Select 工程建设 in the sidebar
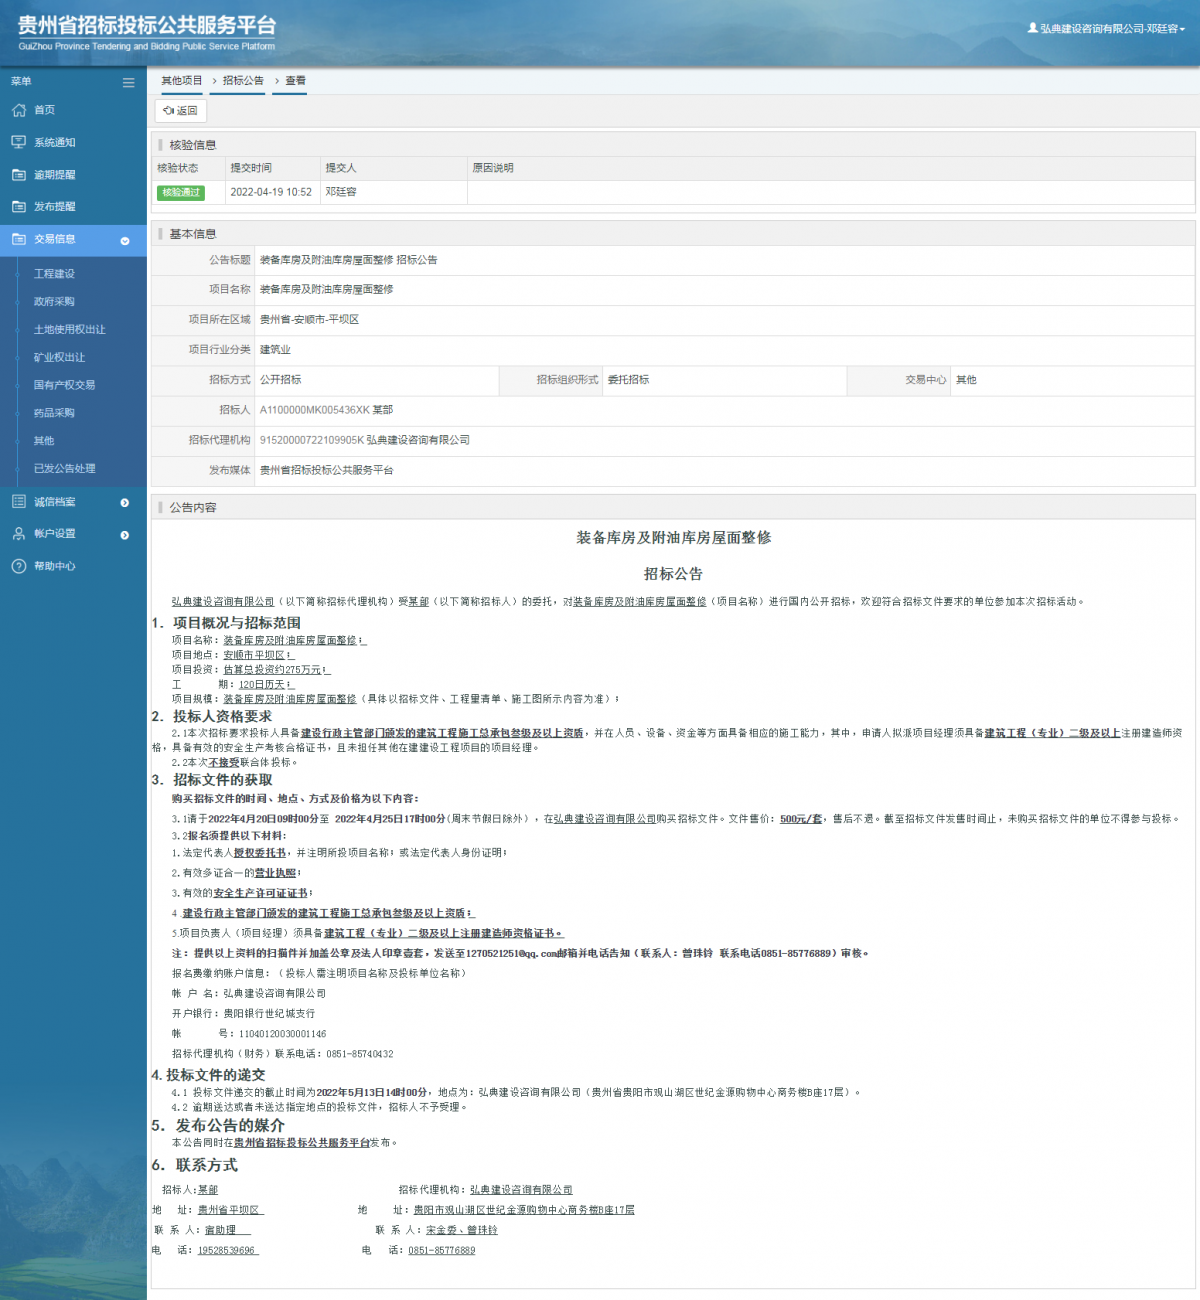The image size is (1200, 1300). click(54, 274)
